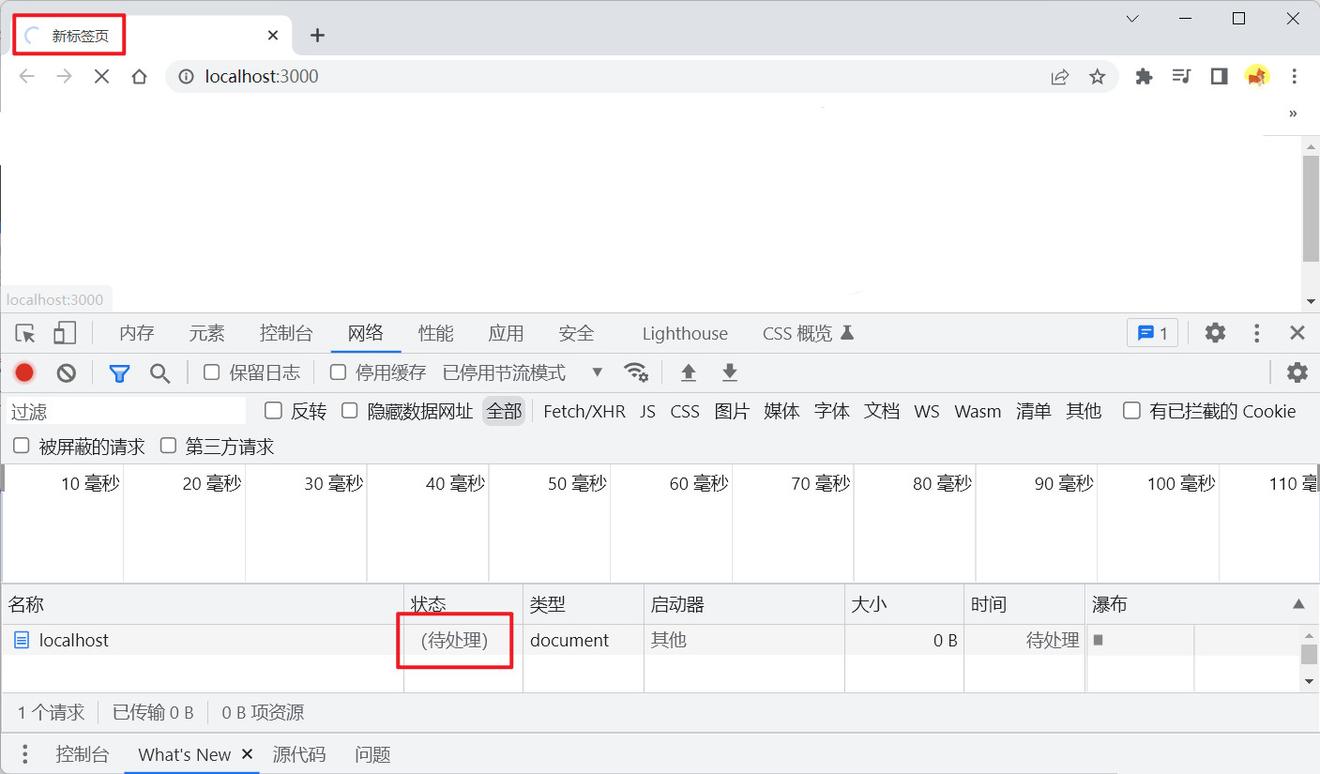
Task: Check the 反转 filter checkbox
Action: point(273,411)
